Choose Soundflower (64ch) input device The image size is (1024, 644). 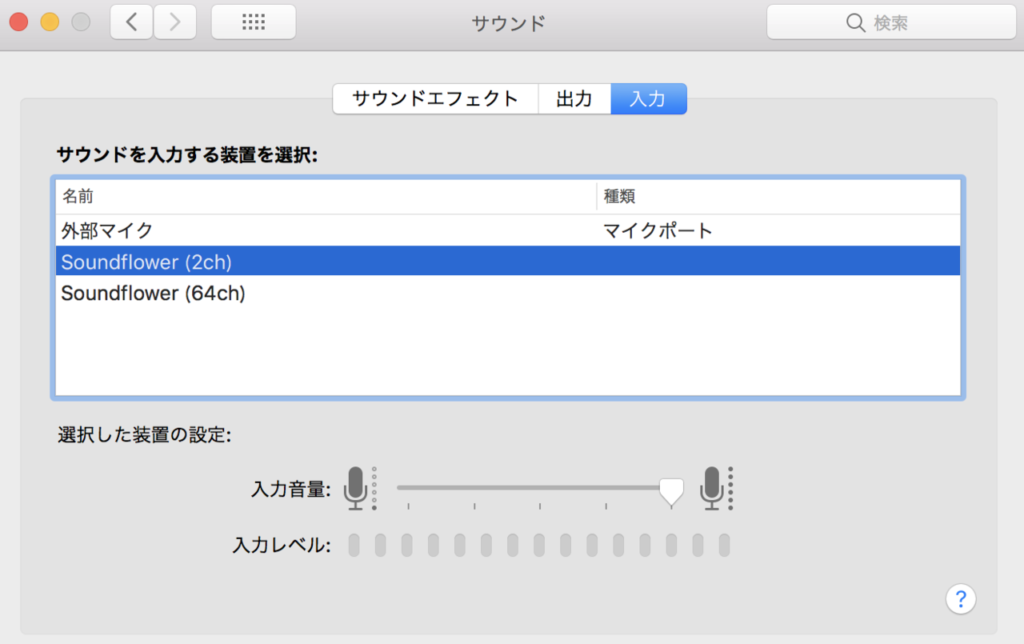coord(508,293)
